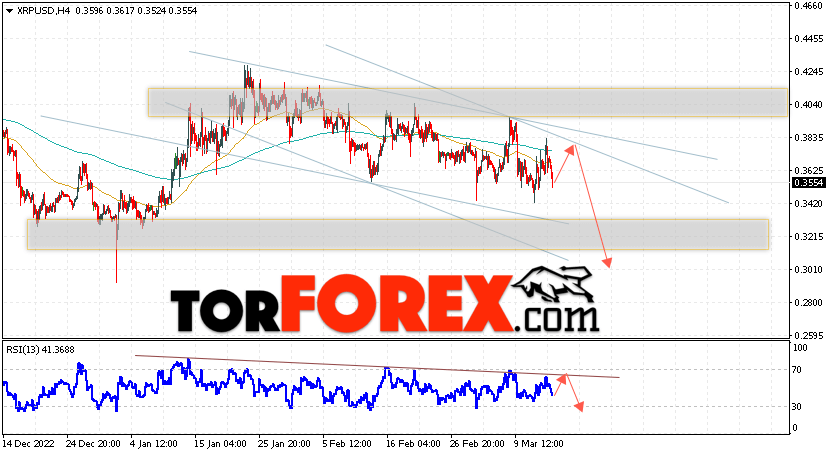
Task: Select the lower gray support zone rectangle
Action: [x=398, y=234]
